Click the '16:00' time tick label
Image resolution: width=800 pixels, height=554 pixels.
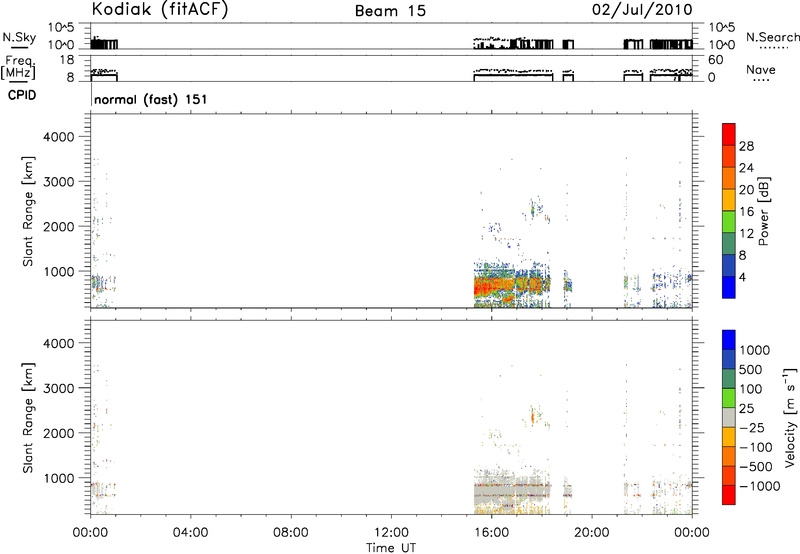pos(491,533)
